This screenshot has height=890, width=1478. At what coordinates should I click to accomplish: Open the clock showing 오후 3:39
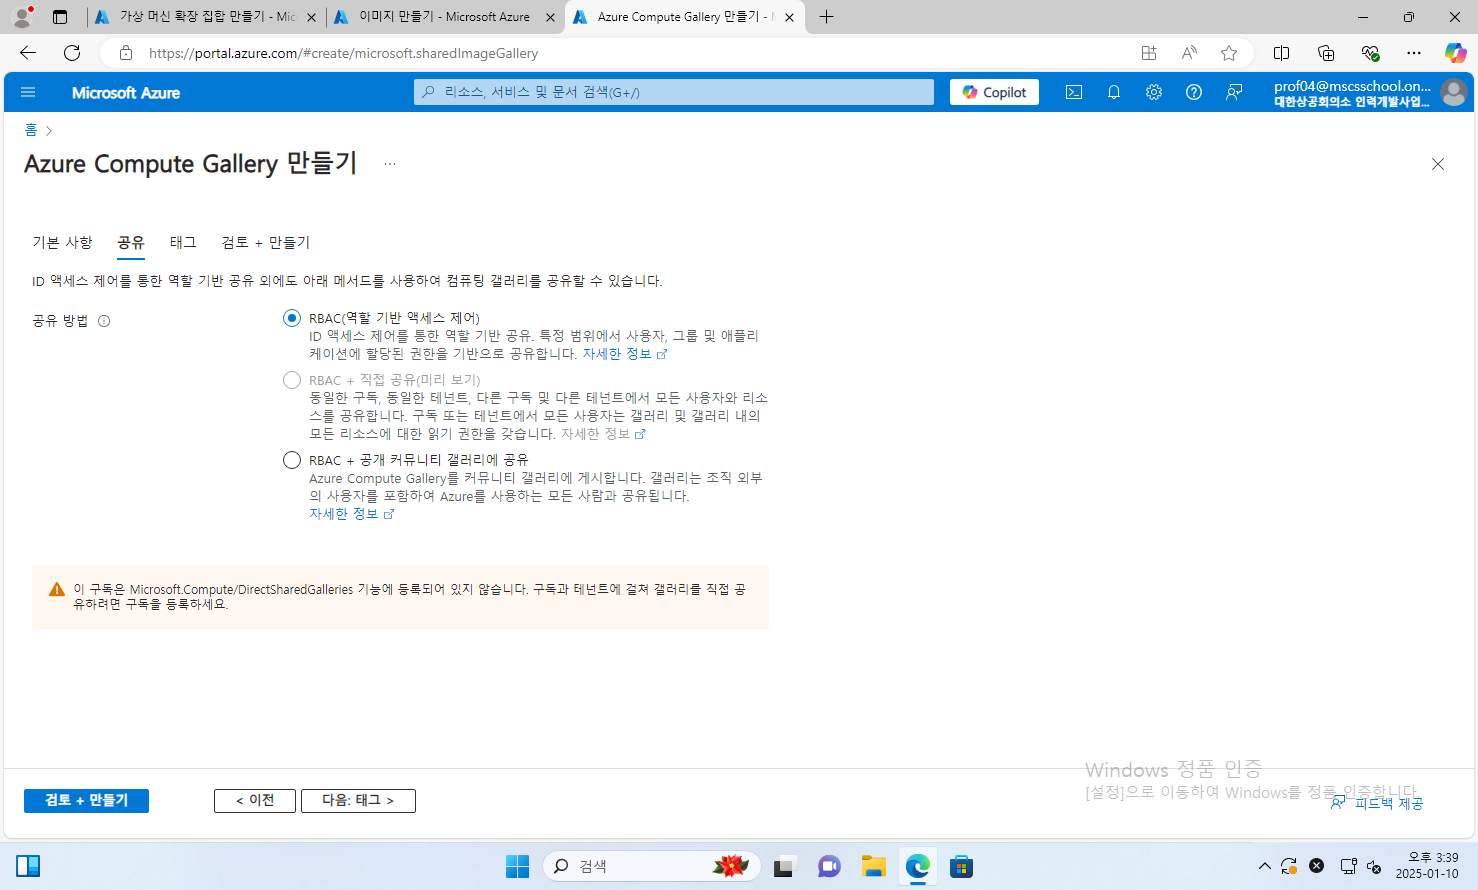click(1427, 866)
